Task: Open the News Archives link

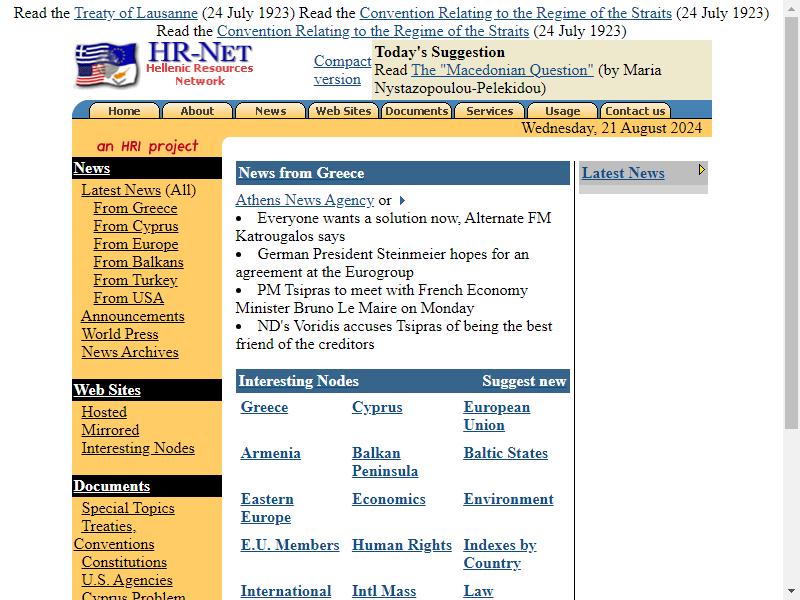Action: (x=130, y=352)
